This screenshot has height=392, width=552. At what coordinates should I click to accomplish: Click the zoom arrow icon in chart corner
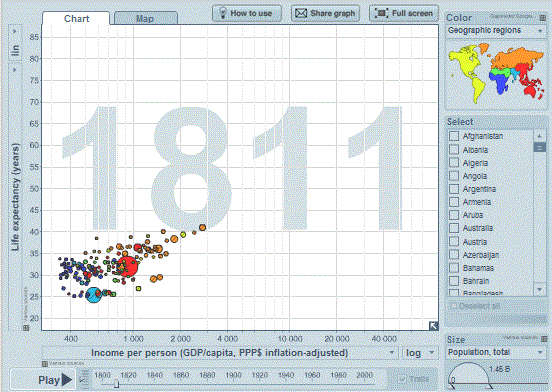tap(433, 326)
